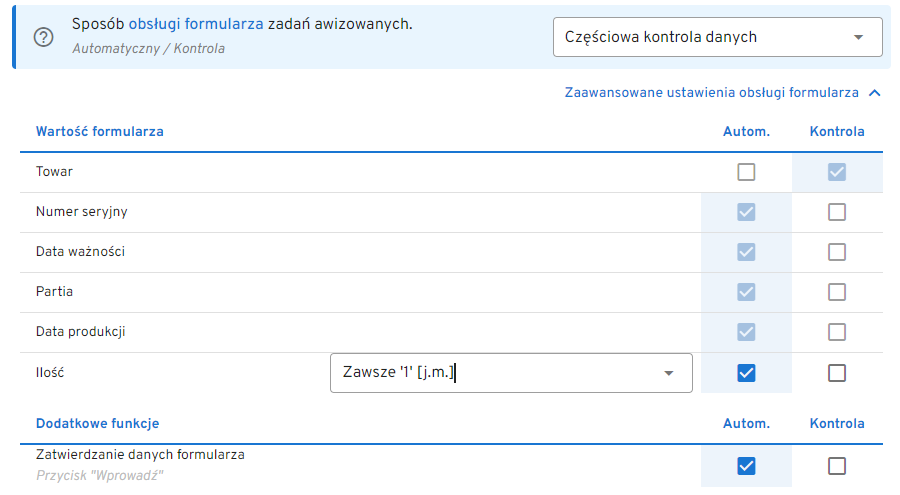Toggle Autom. checkbox for Numer seryjny

click(x=746, y=212)
